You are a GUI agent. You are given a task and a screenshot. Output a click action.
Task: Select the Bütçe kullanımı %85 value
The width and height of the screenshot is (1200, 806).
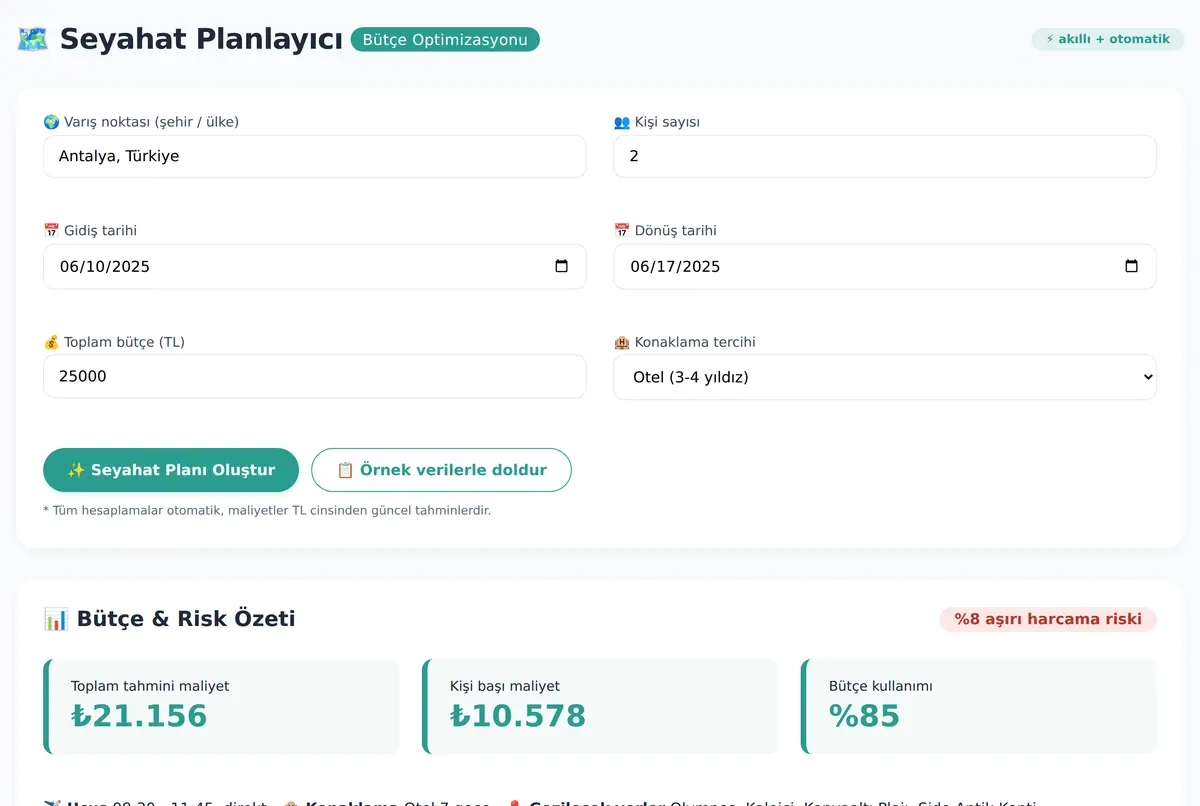point(865,716)
